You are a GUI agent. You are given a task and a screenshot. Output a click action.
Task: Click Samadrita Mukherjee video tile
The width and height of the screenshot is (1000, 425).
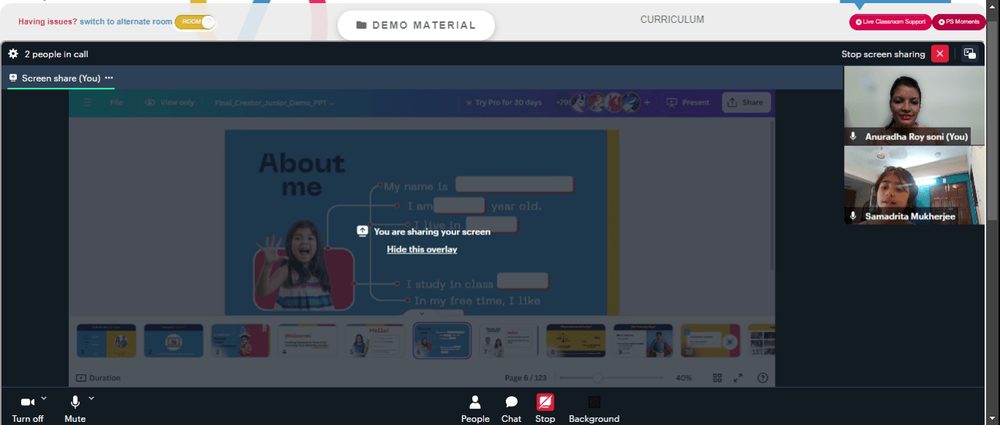(914, 185)
